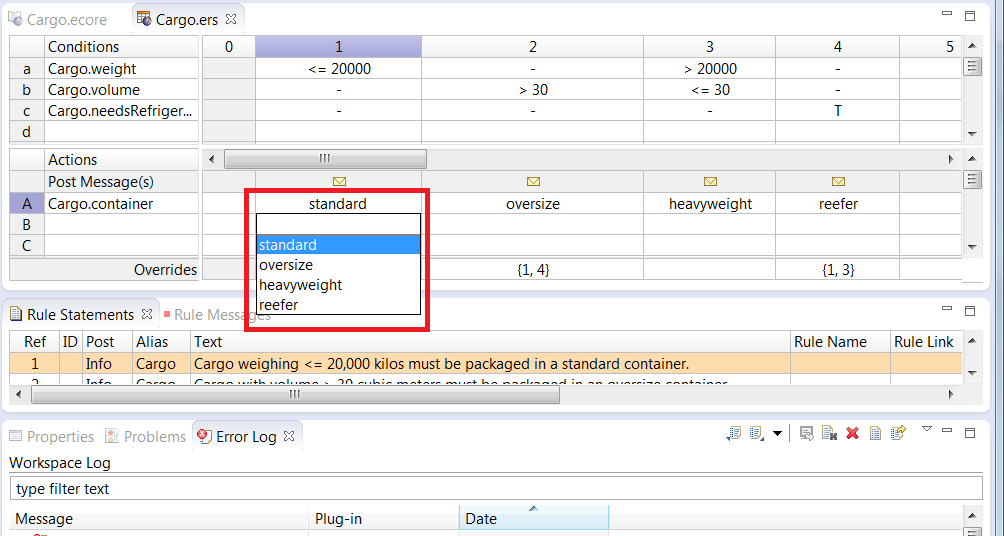Close the Cargo.ers editor tab
This screenshot has width=1004, height=536.
tap(231, 19)
